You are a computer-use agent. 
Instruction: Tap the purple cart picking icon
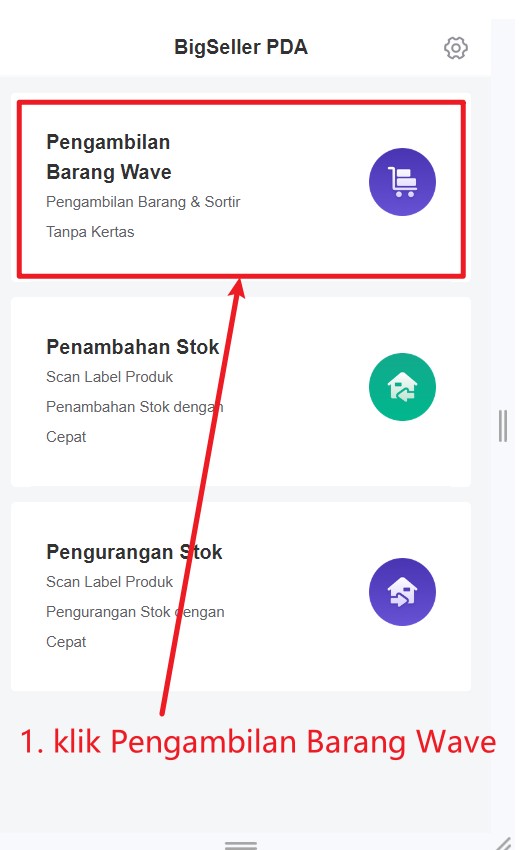(x=402, y=182)
